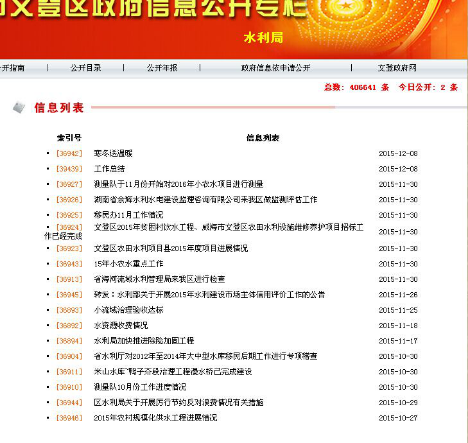Click index number link [36944]
This screenshot has width=468, height=443.
(69, 402)
